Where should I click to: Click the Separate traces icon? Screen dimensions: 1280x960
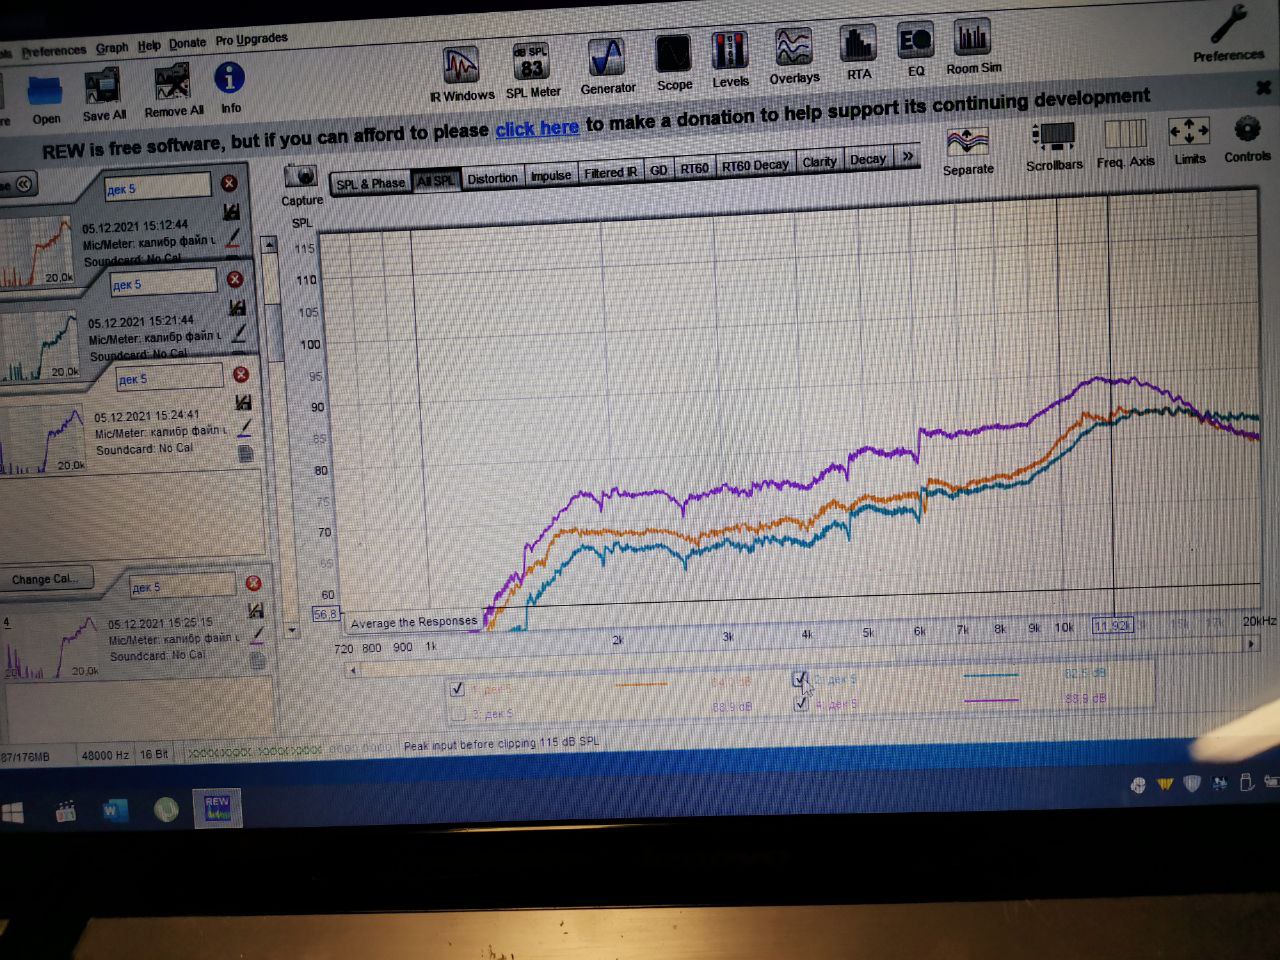coord(968,150)
